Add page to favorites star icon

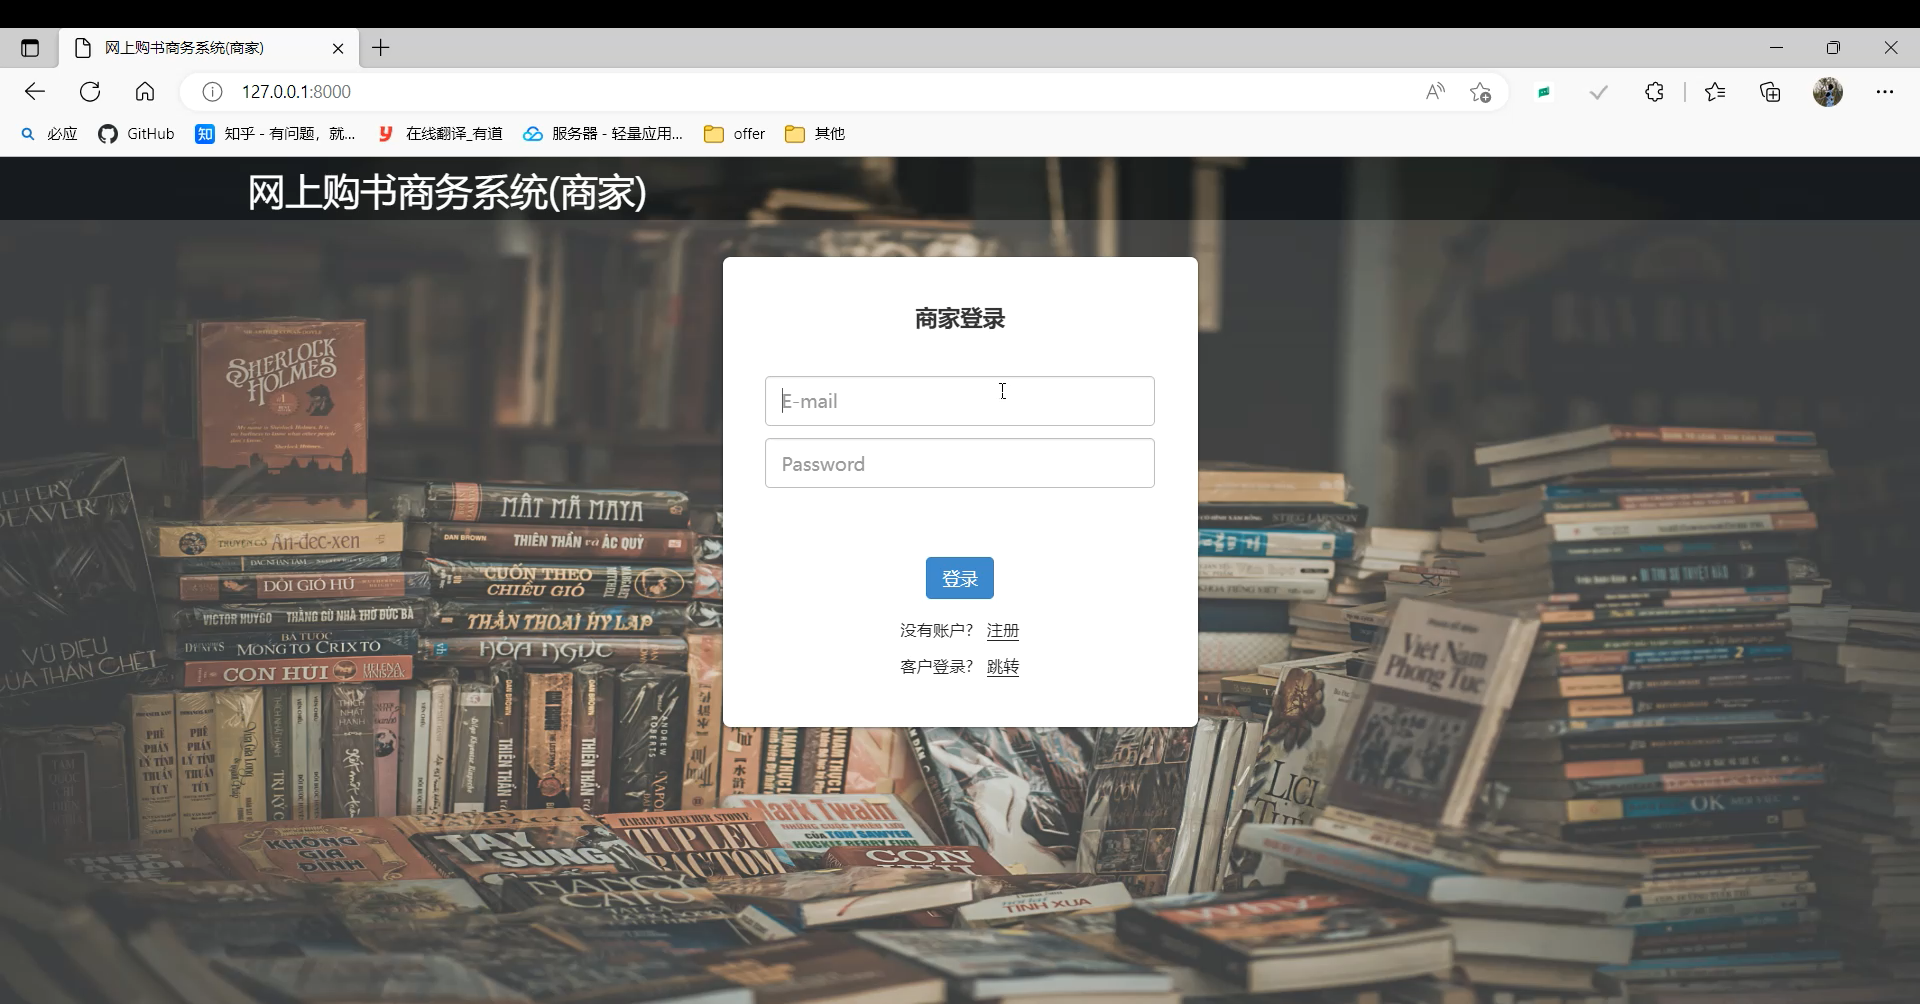[x=1481, y=92]
